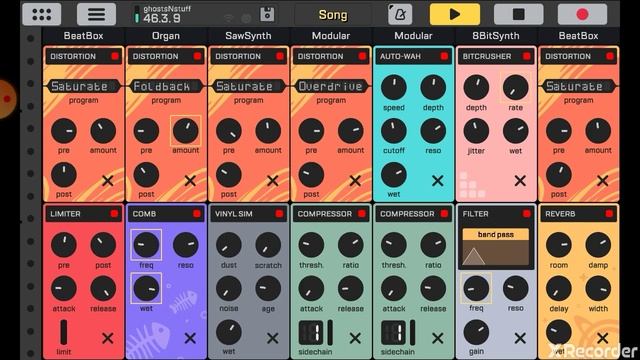Remove the Auto-Wah effect with its X
The width and height of the screenshot is (640, 360).
[x=438, y=180]
